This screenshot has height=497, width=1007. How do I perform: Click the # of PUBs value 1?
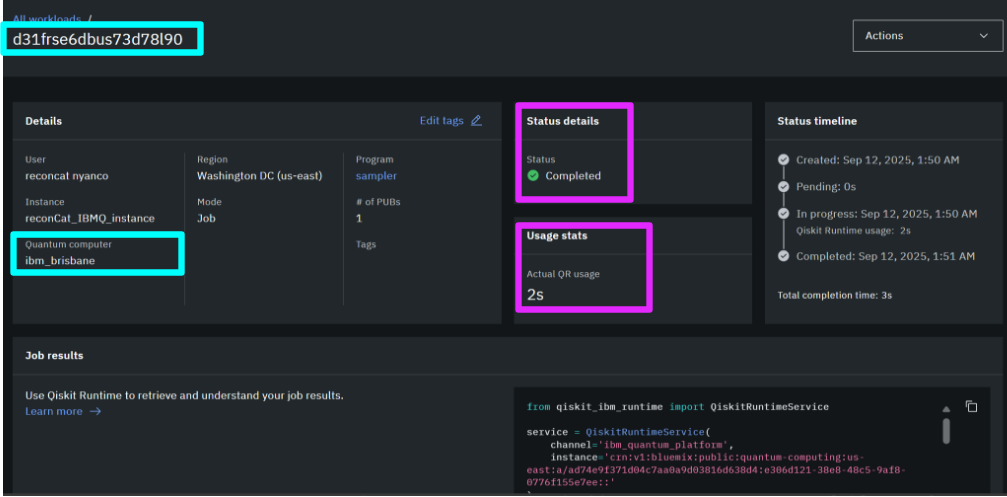358,218
